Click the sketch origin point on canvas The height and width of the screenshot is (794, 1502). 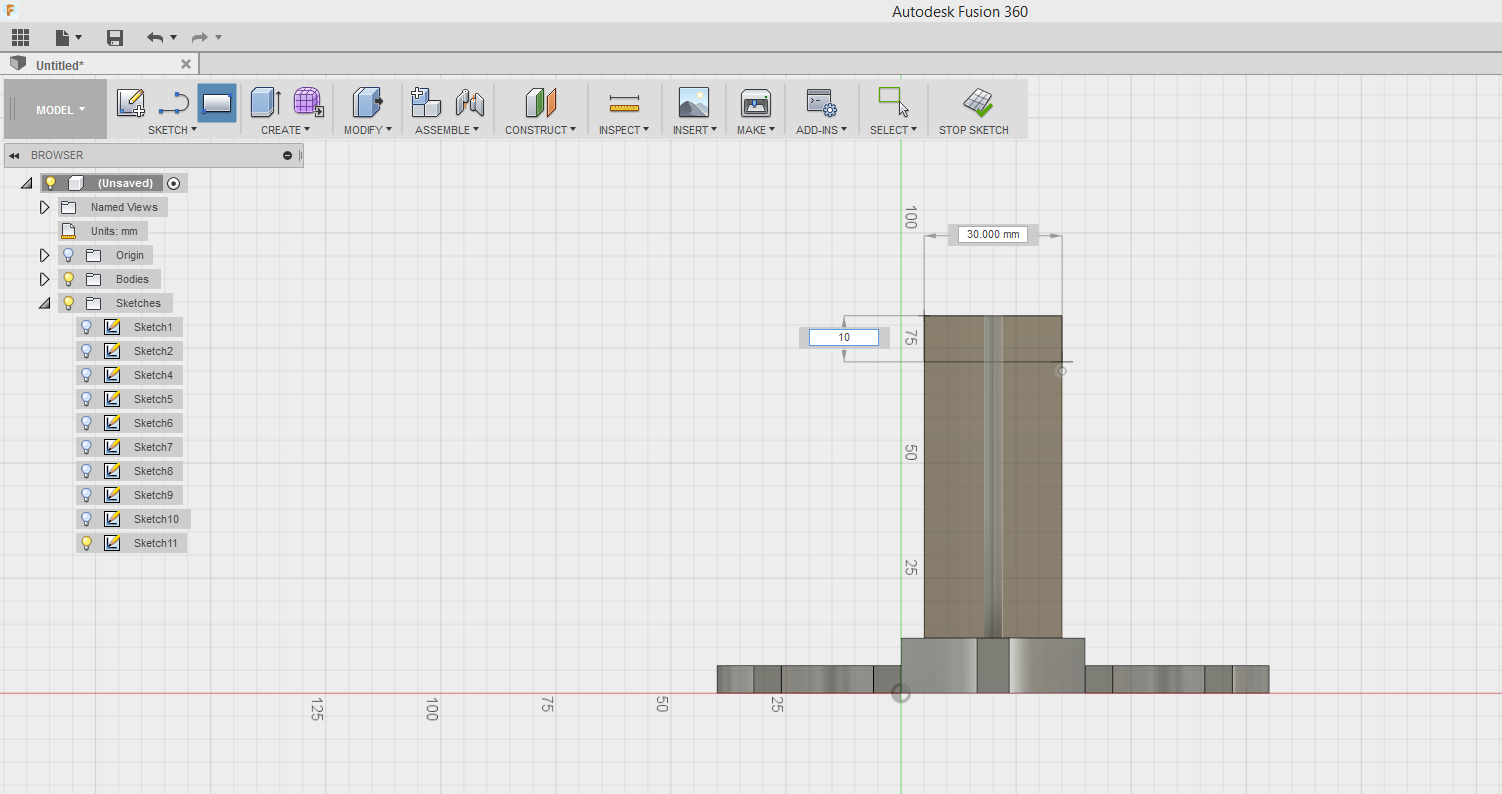(x=900, y=693)
